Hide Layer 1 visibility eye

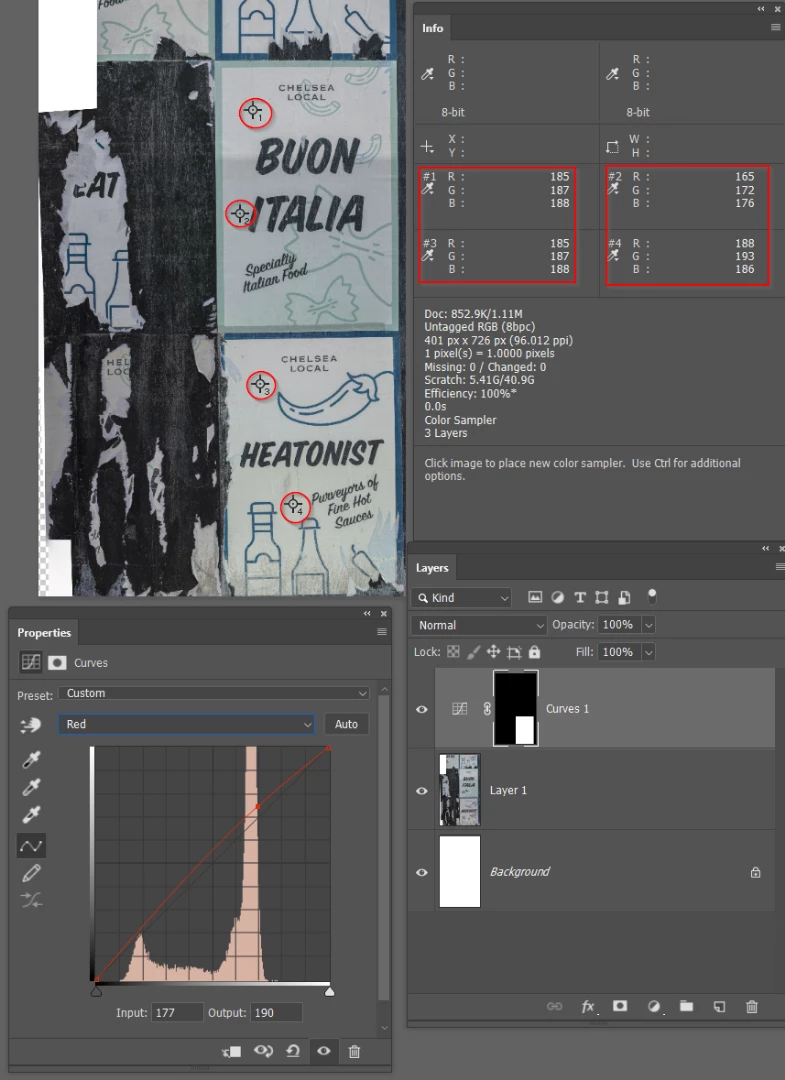coord(422,791)
